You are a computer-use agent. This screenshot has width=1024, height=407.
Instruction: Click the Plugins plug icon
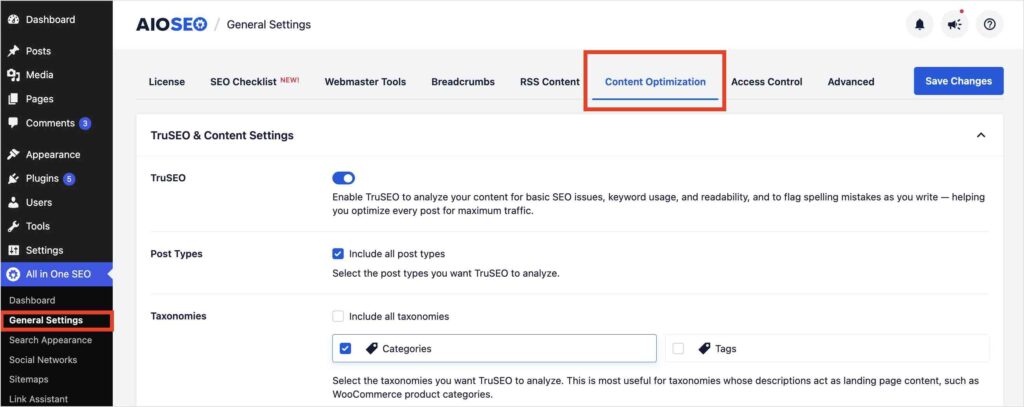(12, 178)
